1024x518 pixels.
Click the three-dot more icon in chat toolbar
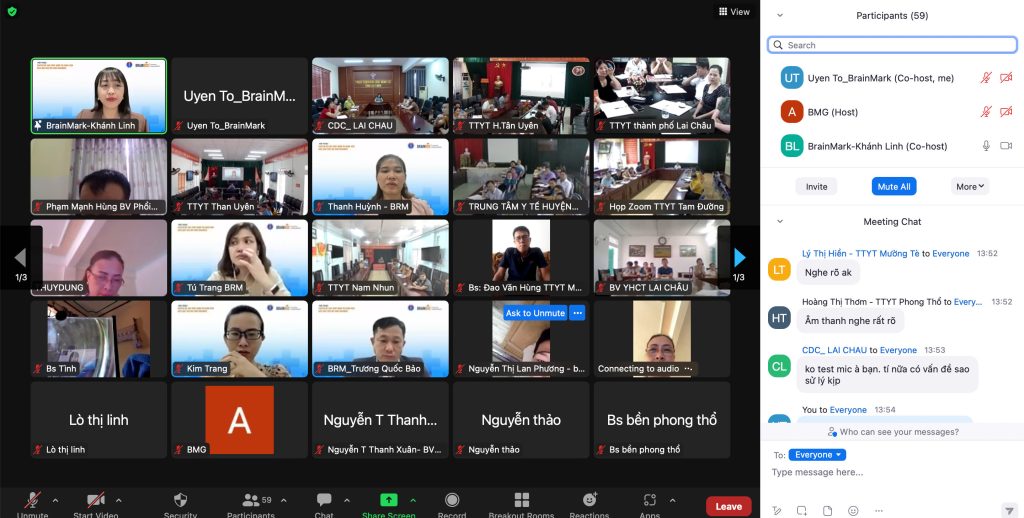879,511
